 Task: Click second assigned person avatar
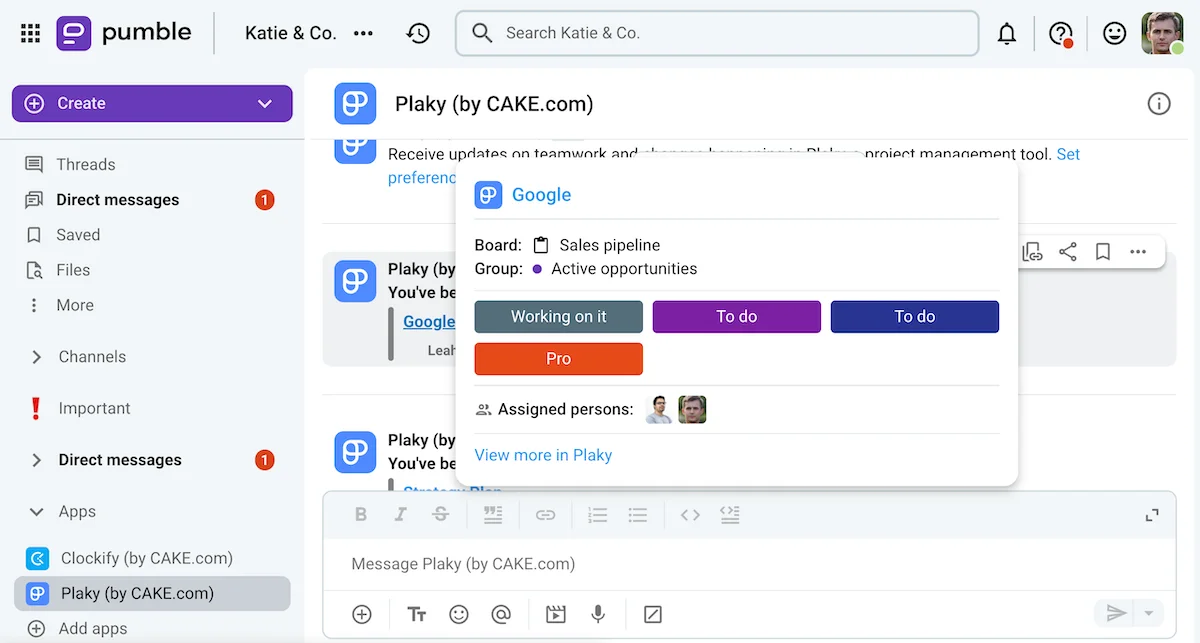(693, 409)
